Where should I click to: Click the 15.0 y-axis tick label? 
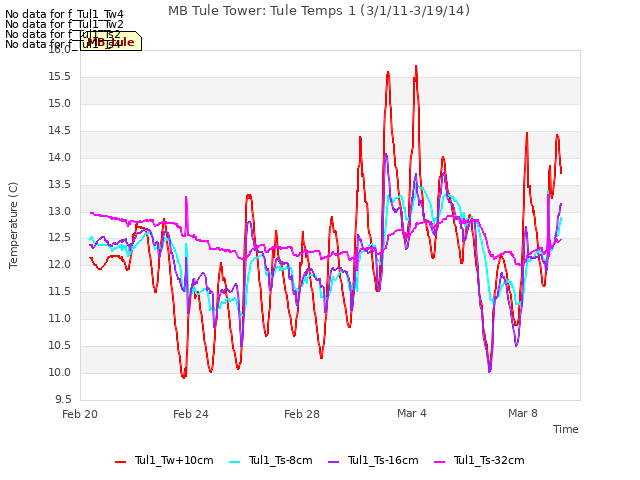point(60,104)
